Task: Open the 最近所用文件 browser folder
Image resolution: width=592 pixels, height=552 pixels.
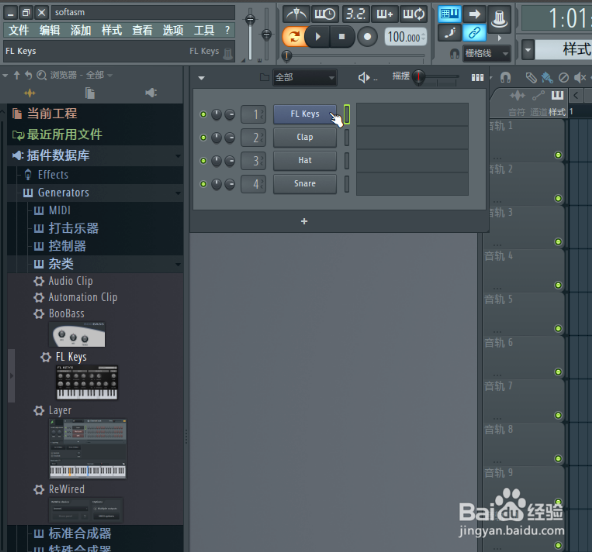Action: tap(95, 134)
